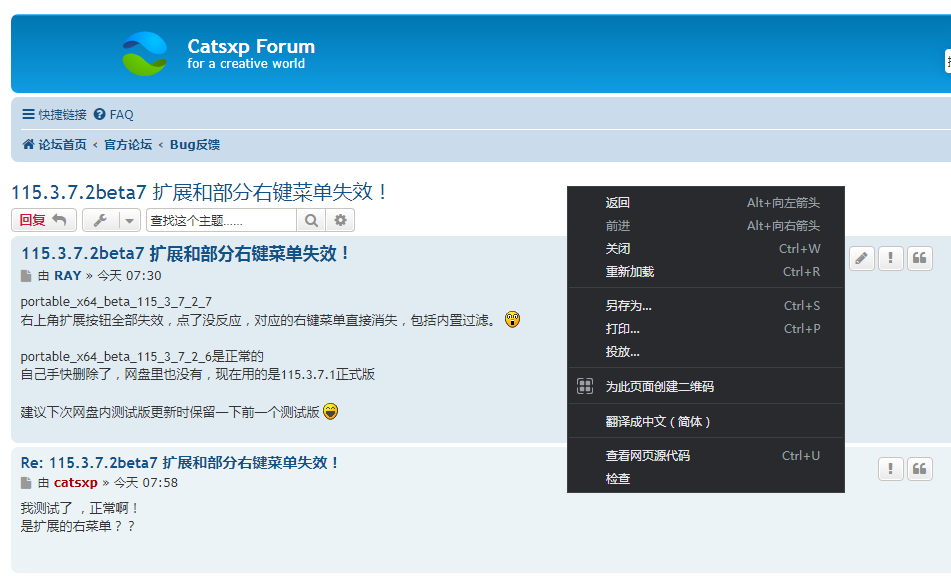Click the red 回复 reply button

[44, 220]
